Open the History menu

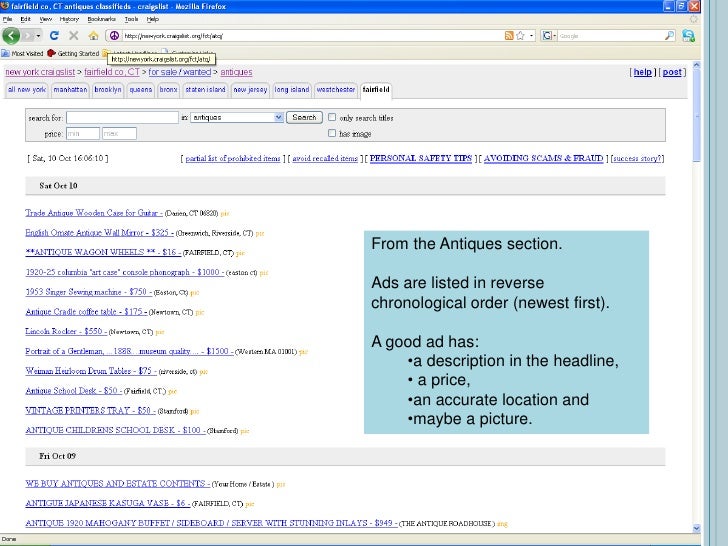click(69, 19)
